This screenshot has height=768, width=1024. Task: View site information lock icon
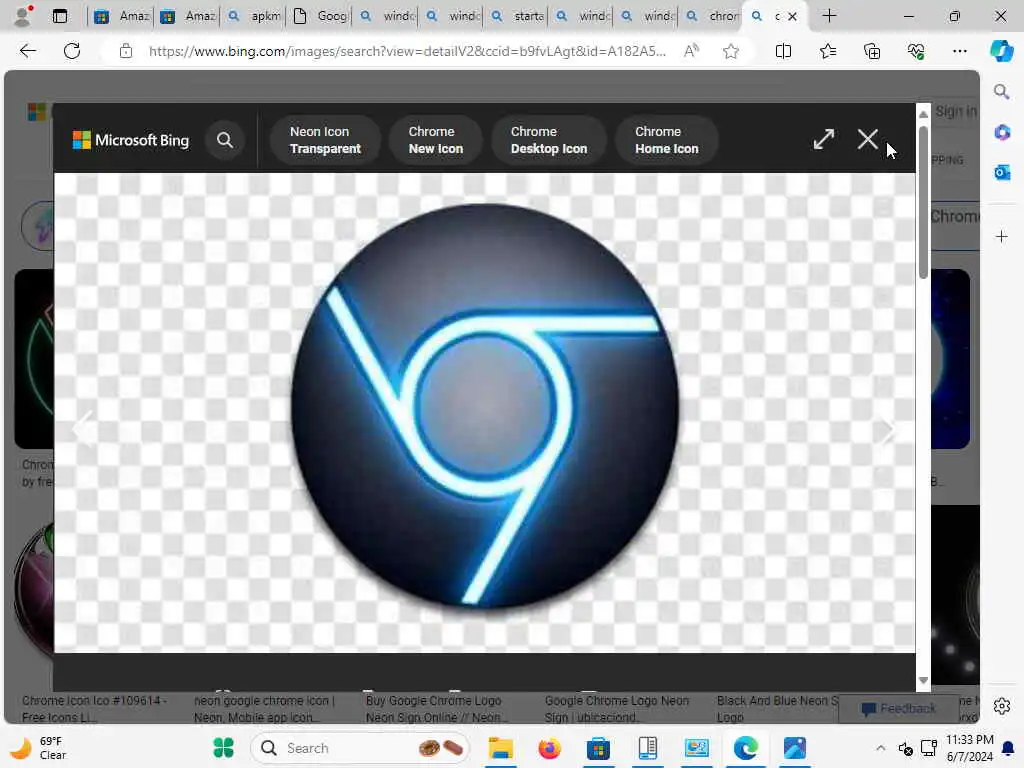[126, 51]
